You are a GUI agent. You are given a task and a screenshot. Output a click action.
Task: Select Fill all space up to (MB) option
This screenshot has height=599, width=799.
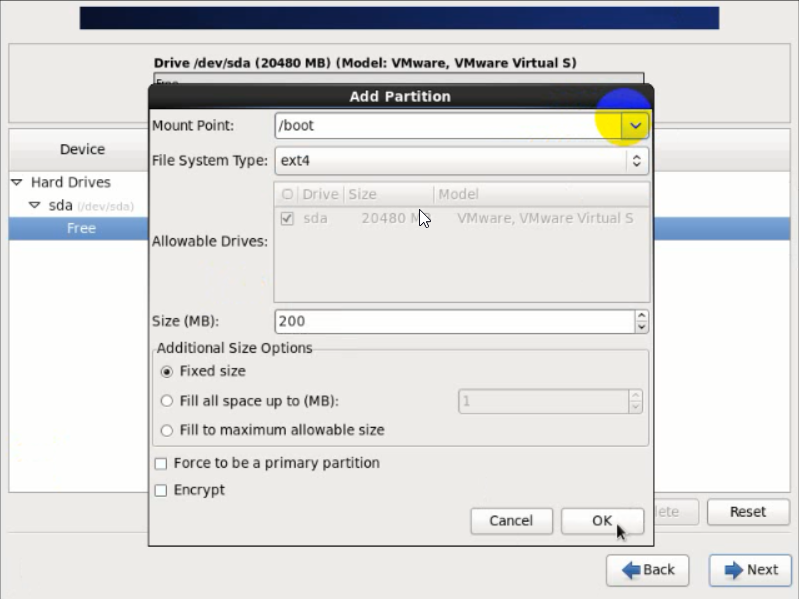coord(167,401)
